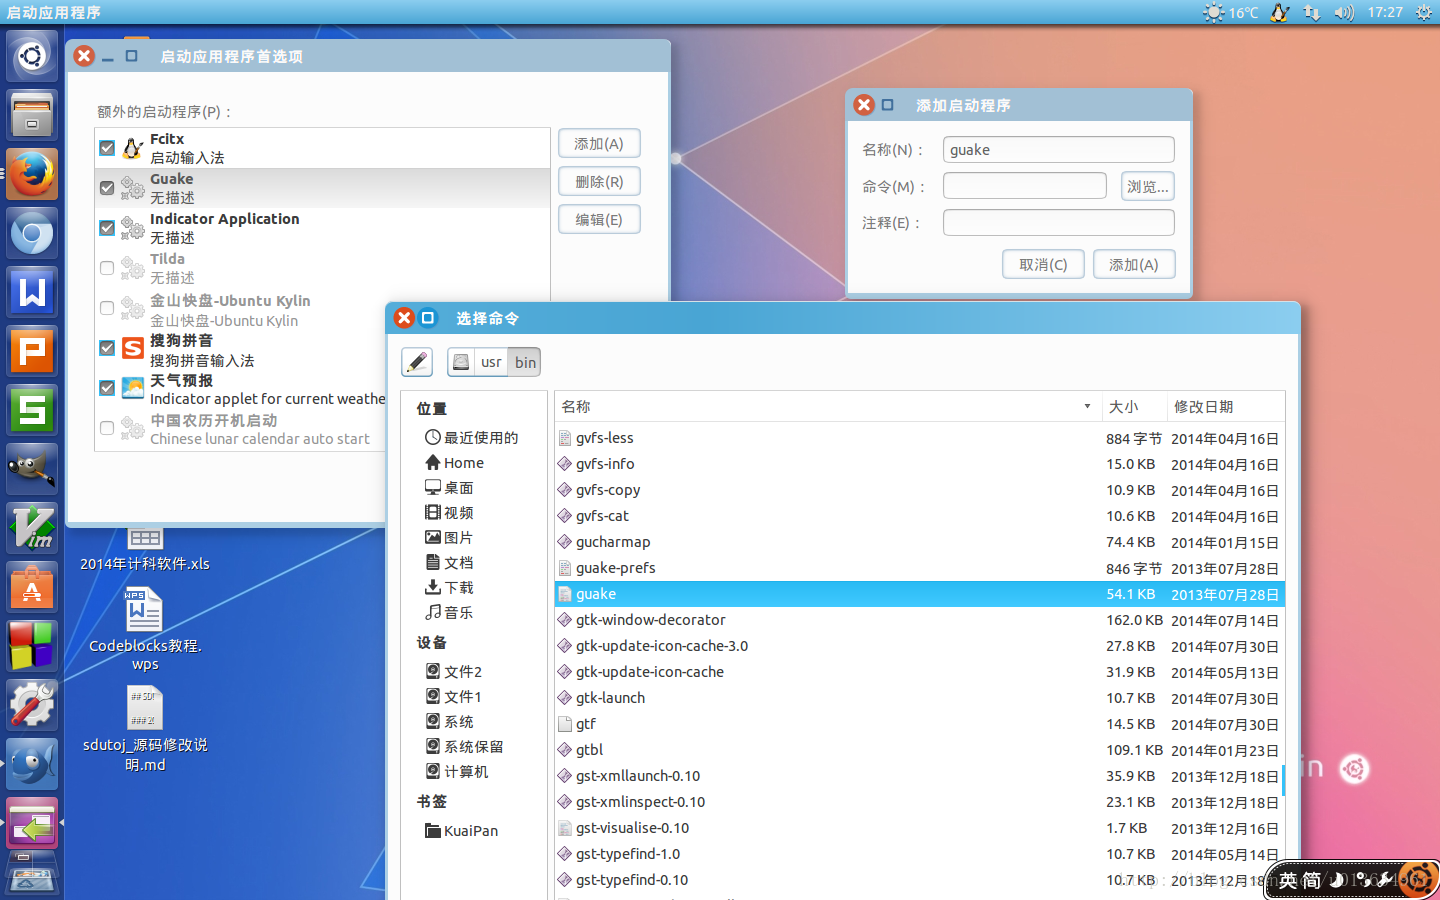Launch Files manager from the dock
This screenshot has height=900, width=1440.
point(32,114)
